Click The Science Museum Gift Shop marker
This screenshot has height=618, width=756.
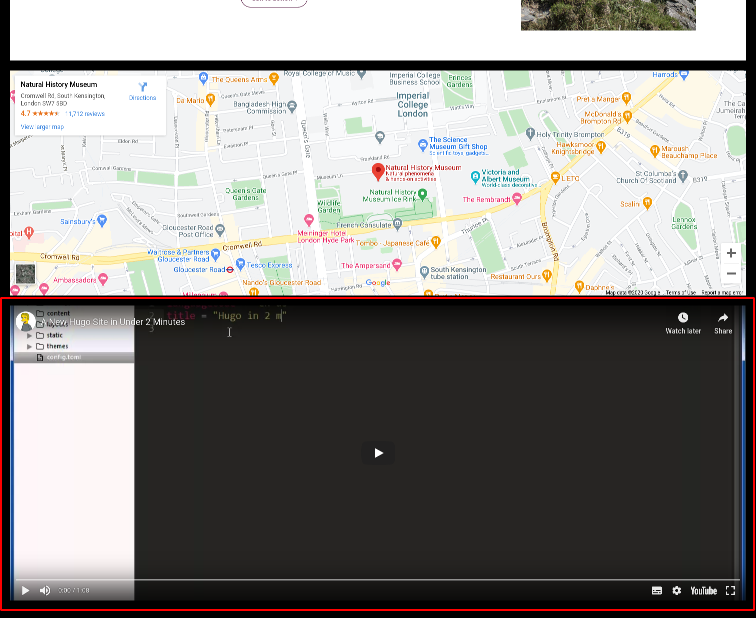tap(423, 144)
